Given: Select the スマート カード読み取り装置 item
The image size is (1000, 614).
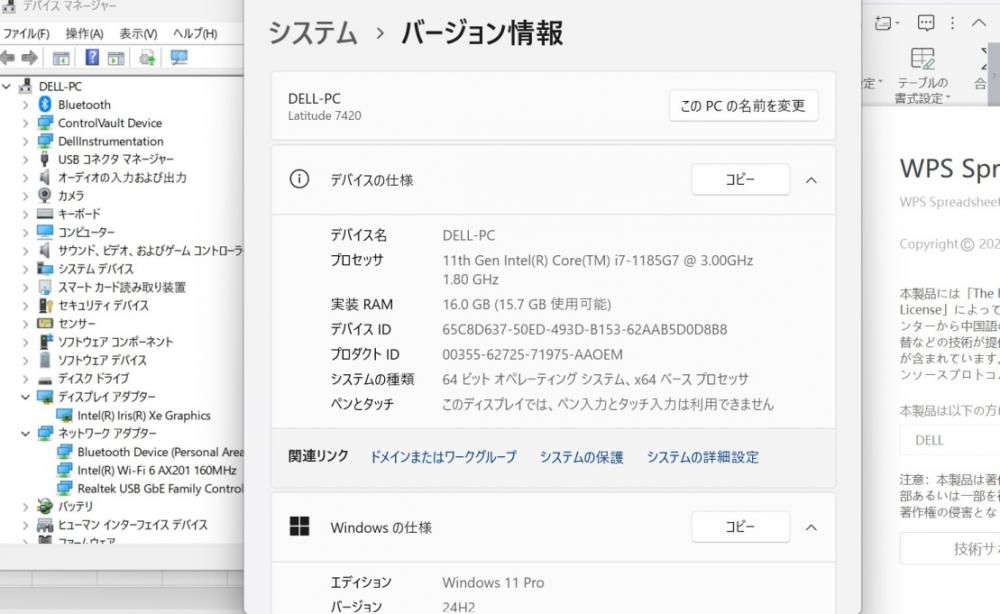Looking at the screenshot, I should (122, 288).
